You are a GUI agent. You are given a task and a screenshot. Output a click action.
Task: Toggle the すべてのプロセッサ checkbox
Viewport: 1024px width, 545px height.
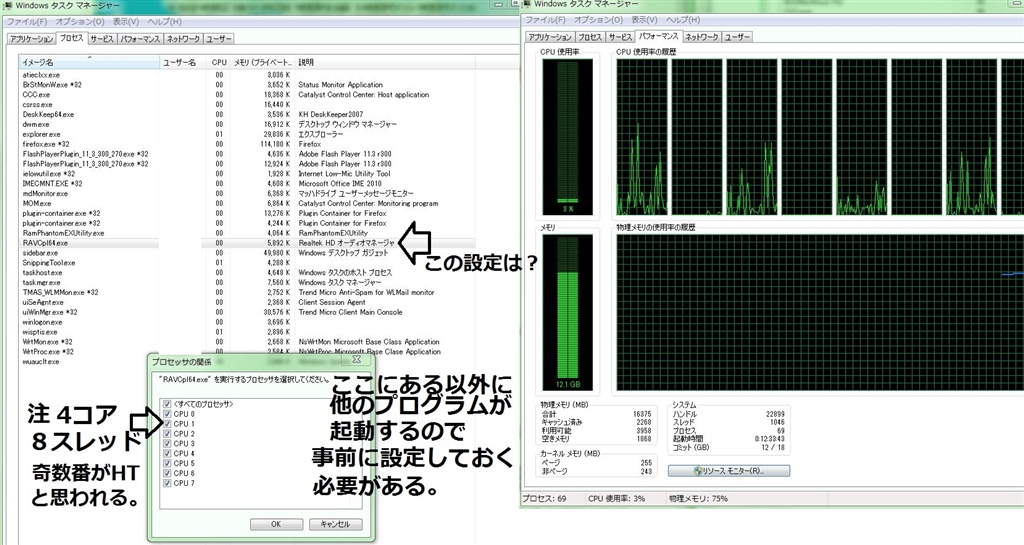click(x=167, y=404)
